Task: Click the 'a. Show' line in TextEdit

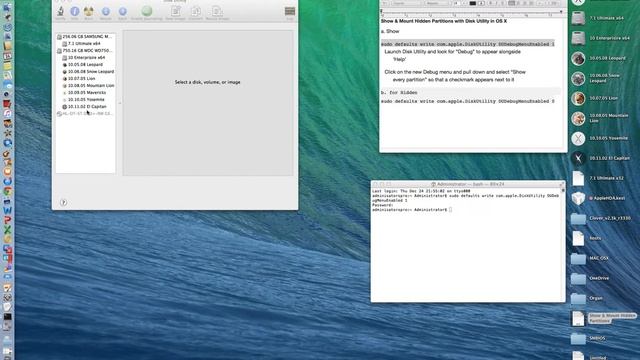Action: [x=390, y=31]
